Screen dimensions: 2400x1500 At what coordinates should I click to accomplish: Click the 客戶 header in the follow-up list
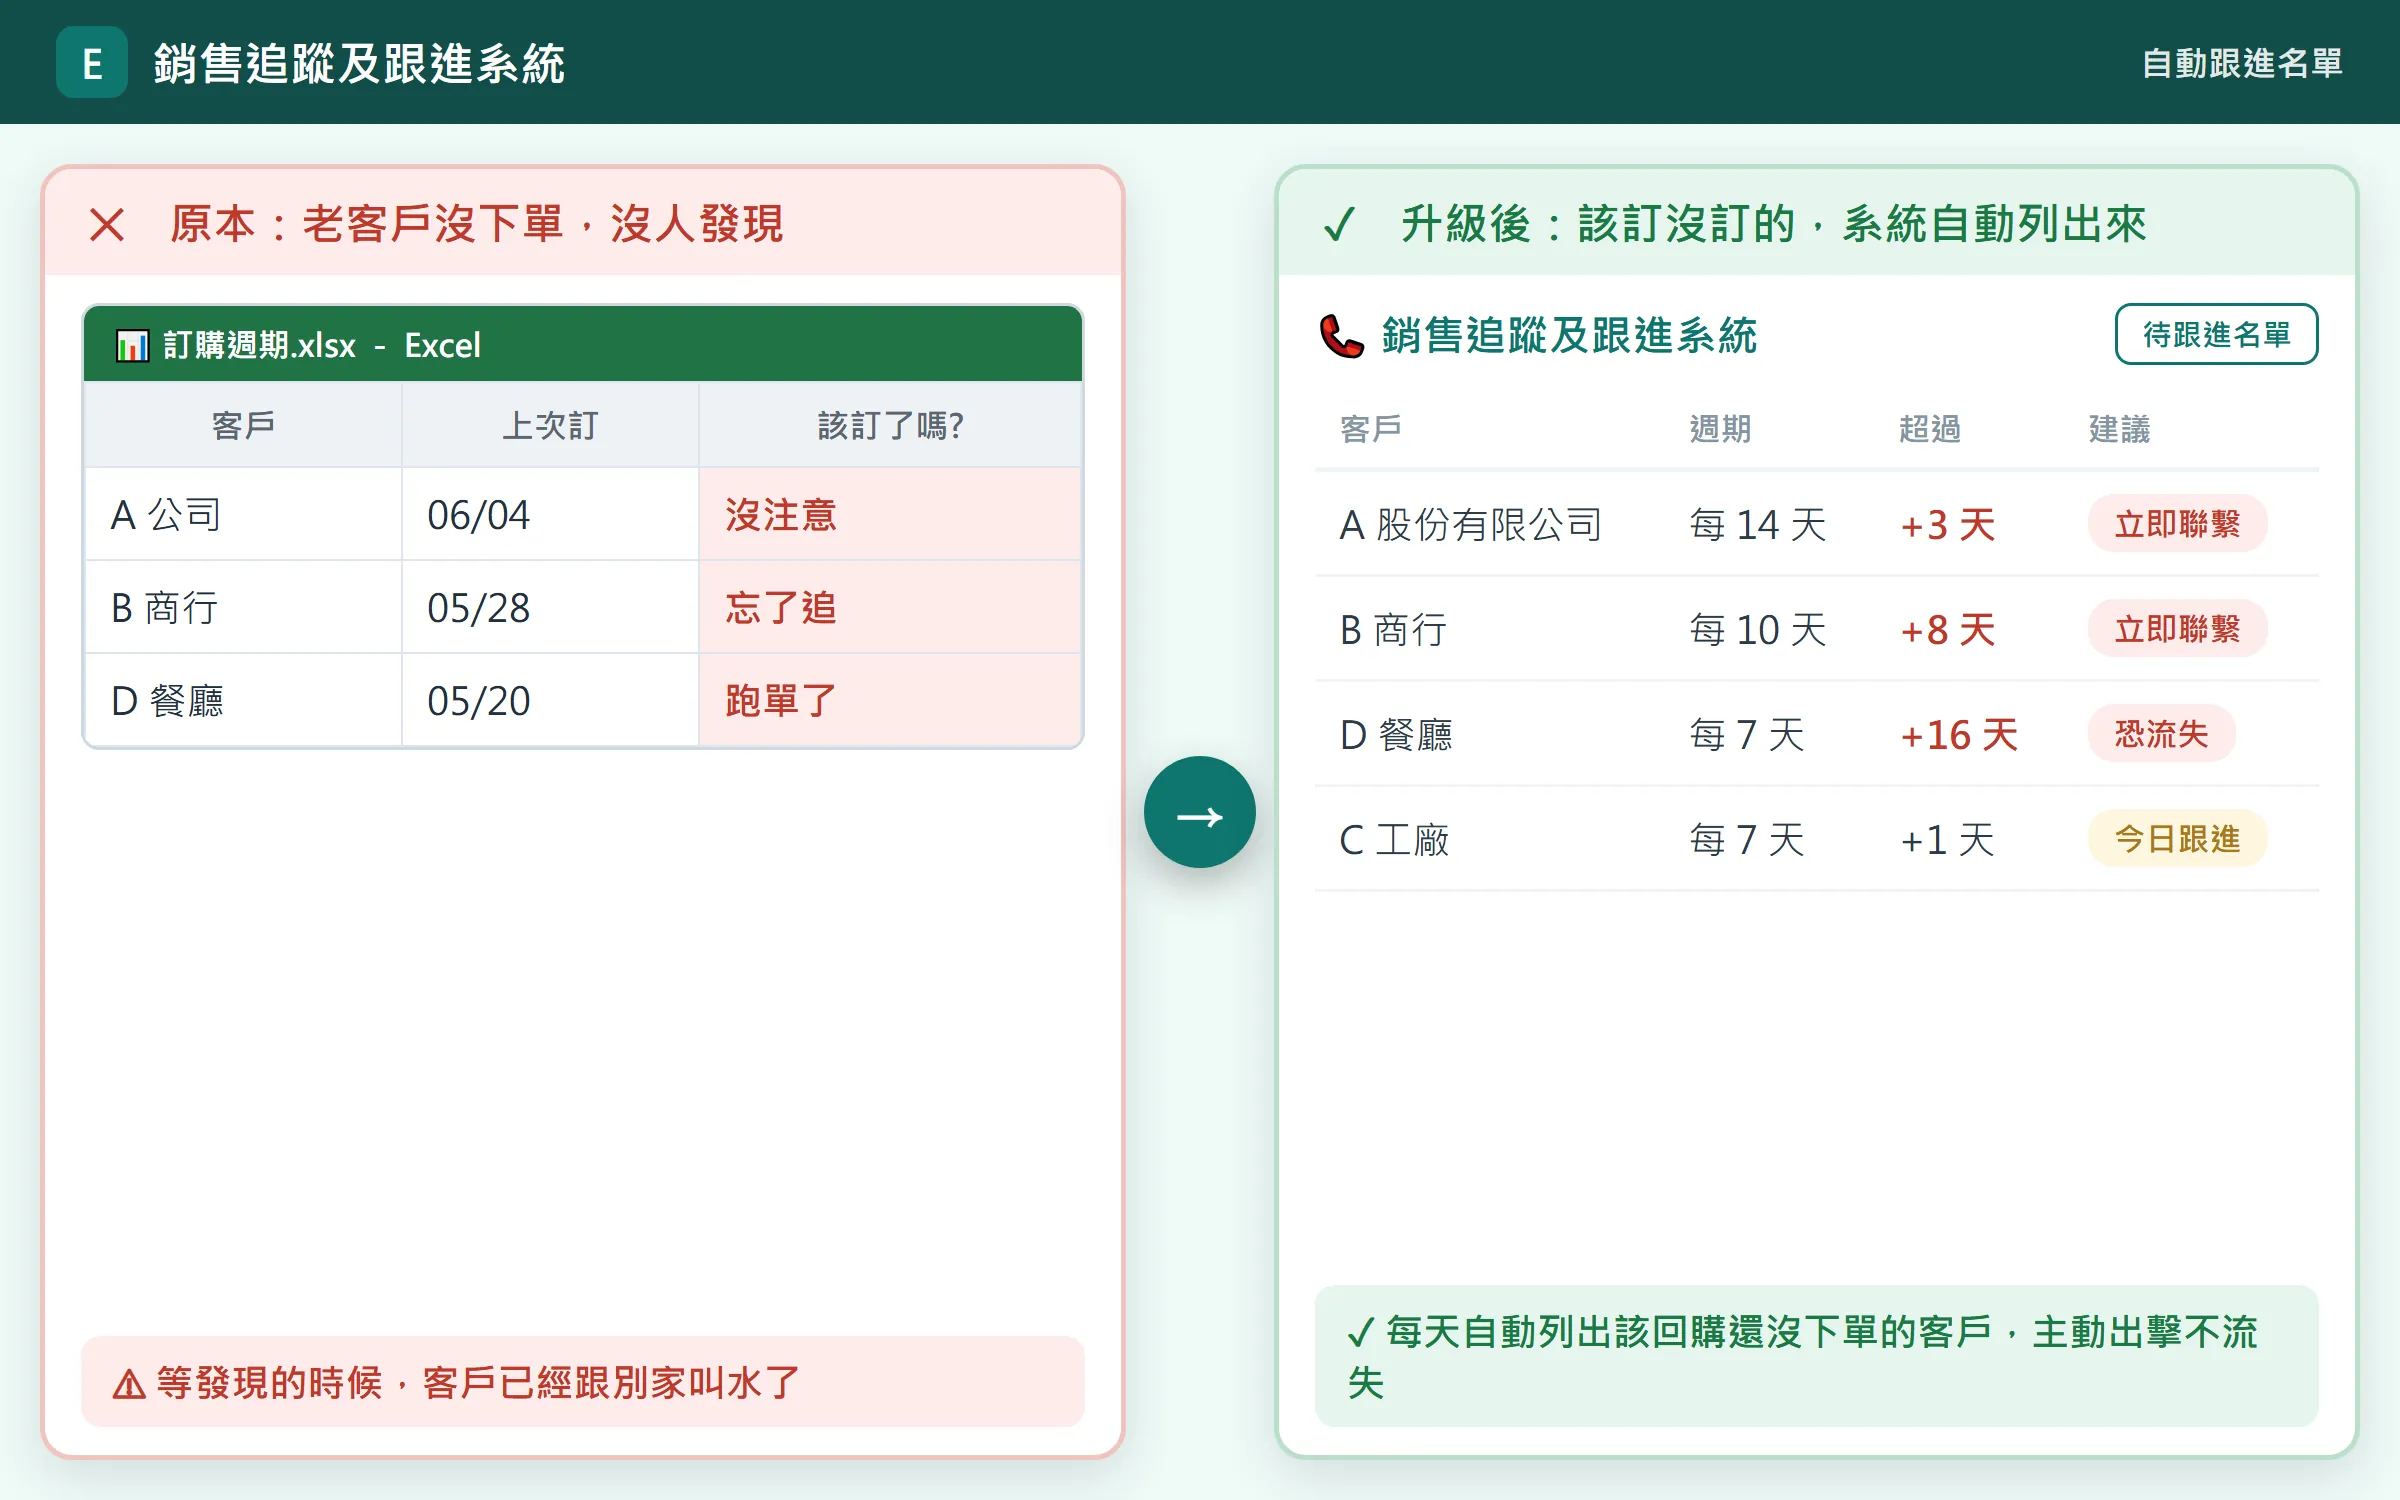(1370, 429)
